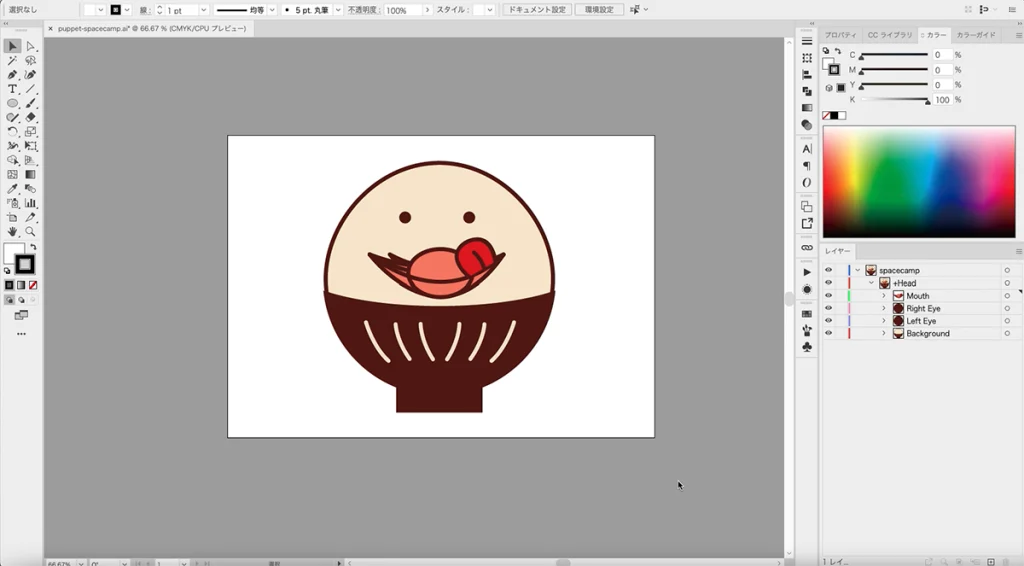Open the stroke weight dropdown
This screenshot has width=1024, height=566.
204,10
